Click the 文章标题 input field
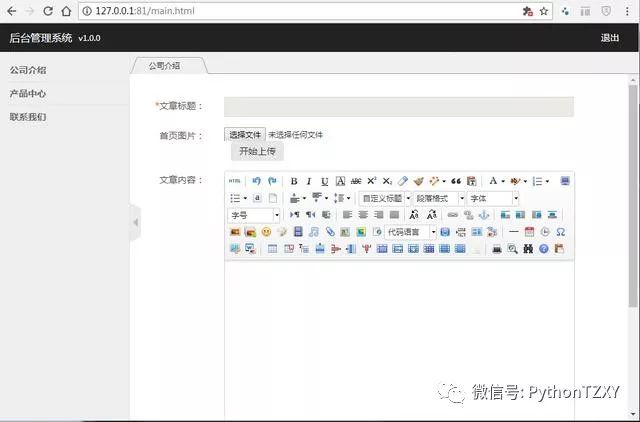The width and height of the screenshot is (640, 422). pyautogui.click(x=399, y=107)
